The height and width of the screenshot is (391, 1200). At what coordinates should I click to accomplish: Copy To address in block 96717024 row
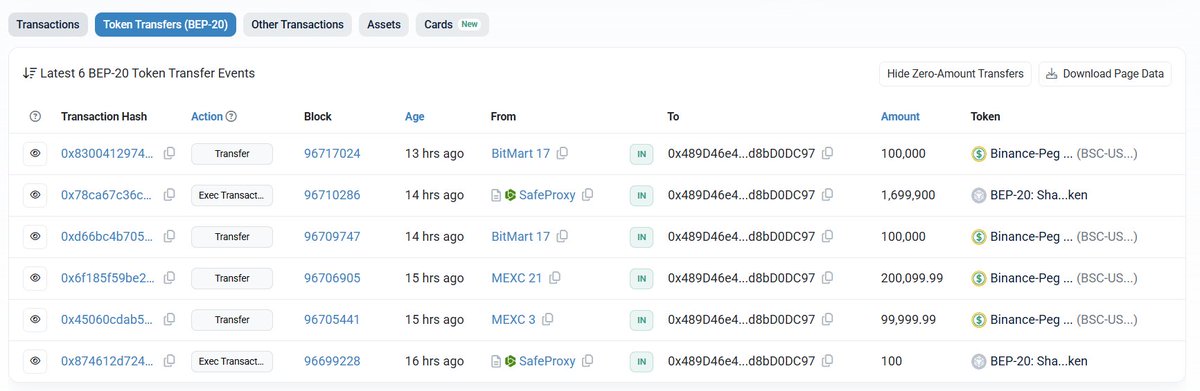[x=828, y=153]
